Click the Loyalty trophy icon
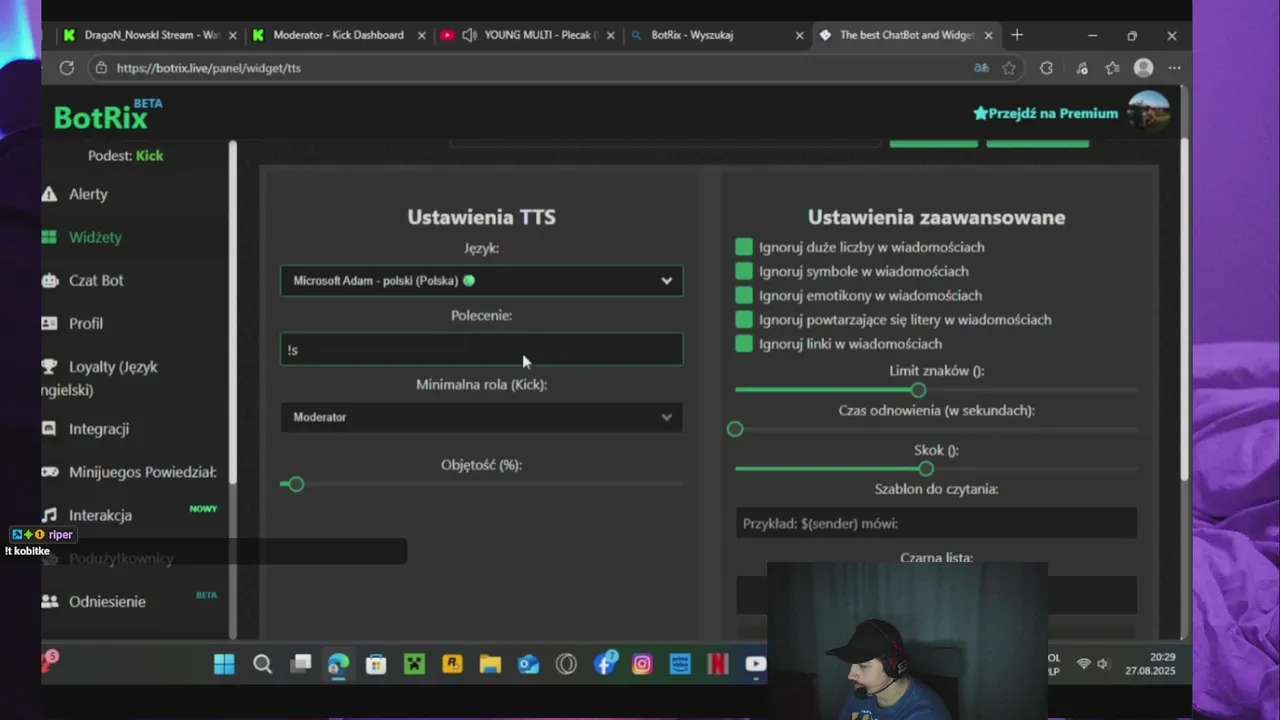The width and height of the screenshot is (1280, 720). coord(49,367)
